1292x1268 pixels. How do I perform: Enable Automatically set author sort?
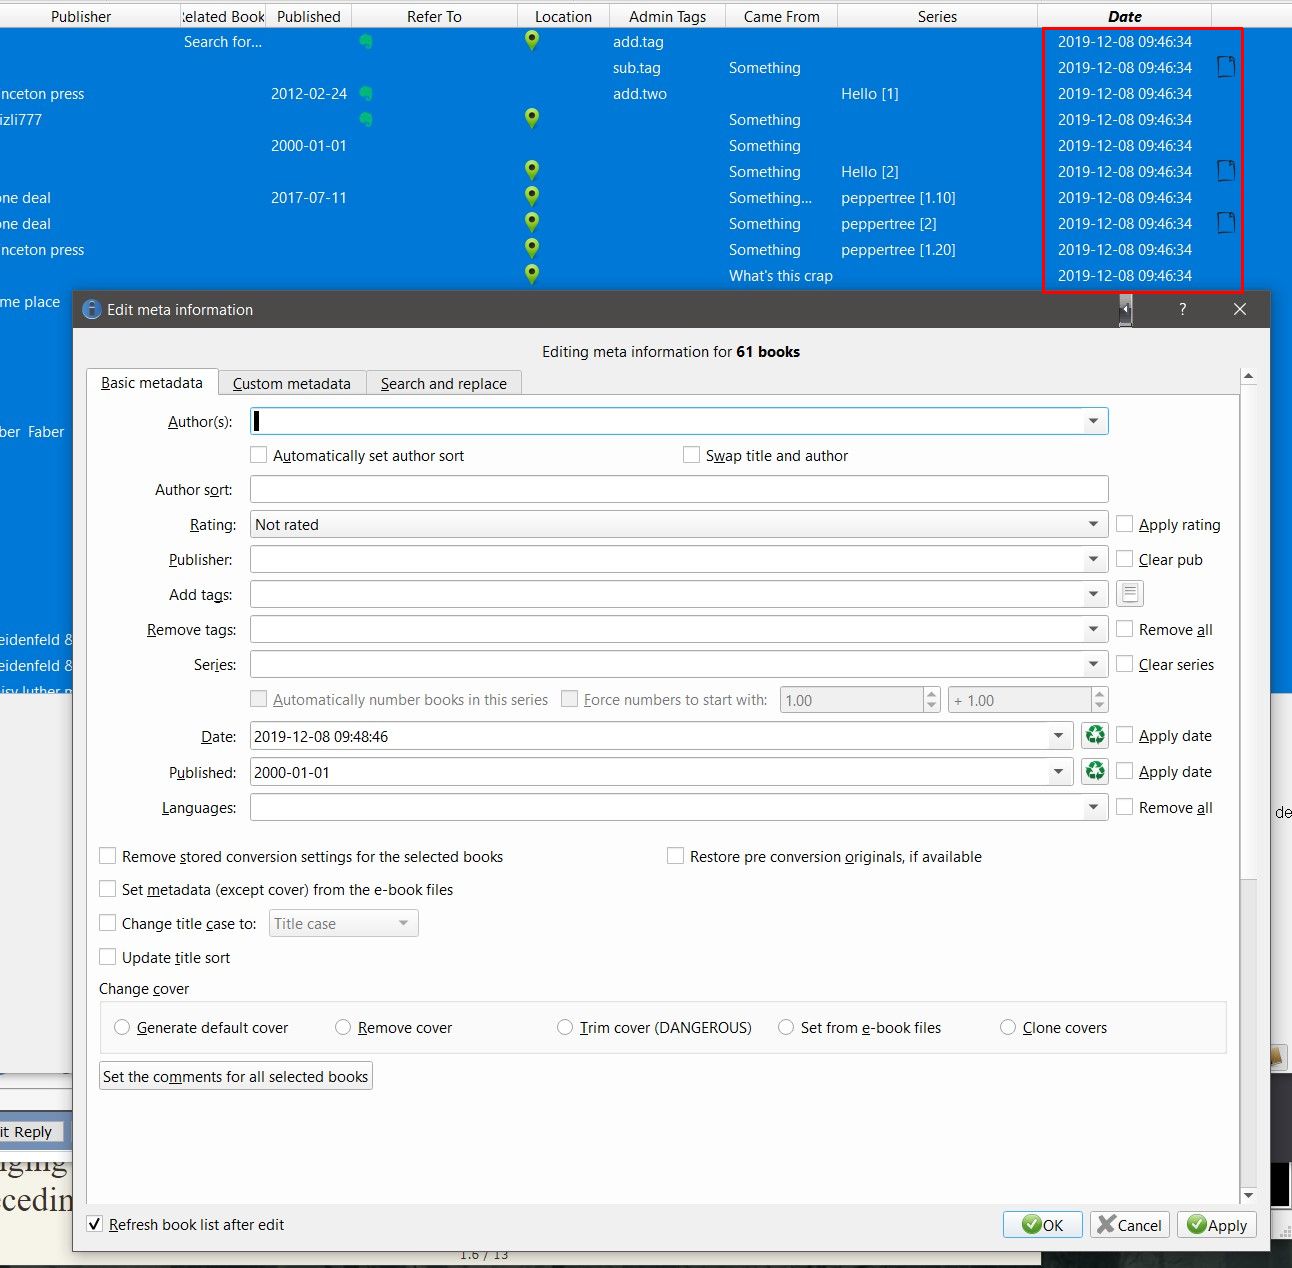click(259, 455)
